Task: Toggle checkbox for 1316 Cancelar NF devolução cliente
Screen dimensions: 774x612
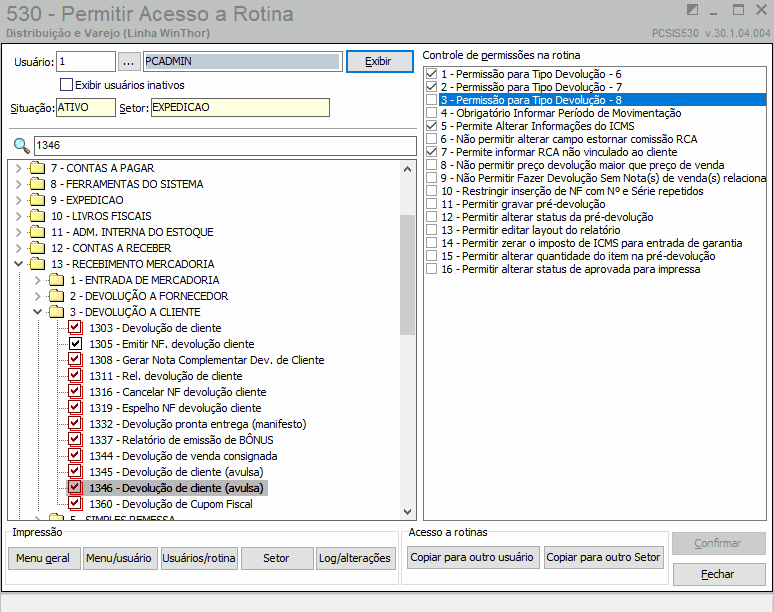Action: (75, 392)
